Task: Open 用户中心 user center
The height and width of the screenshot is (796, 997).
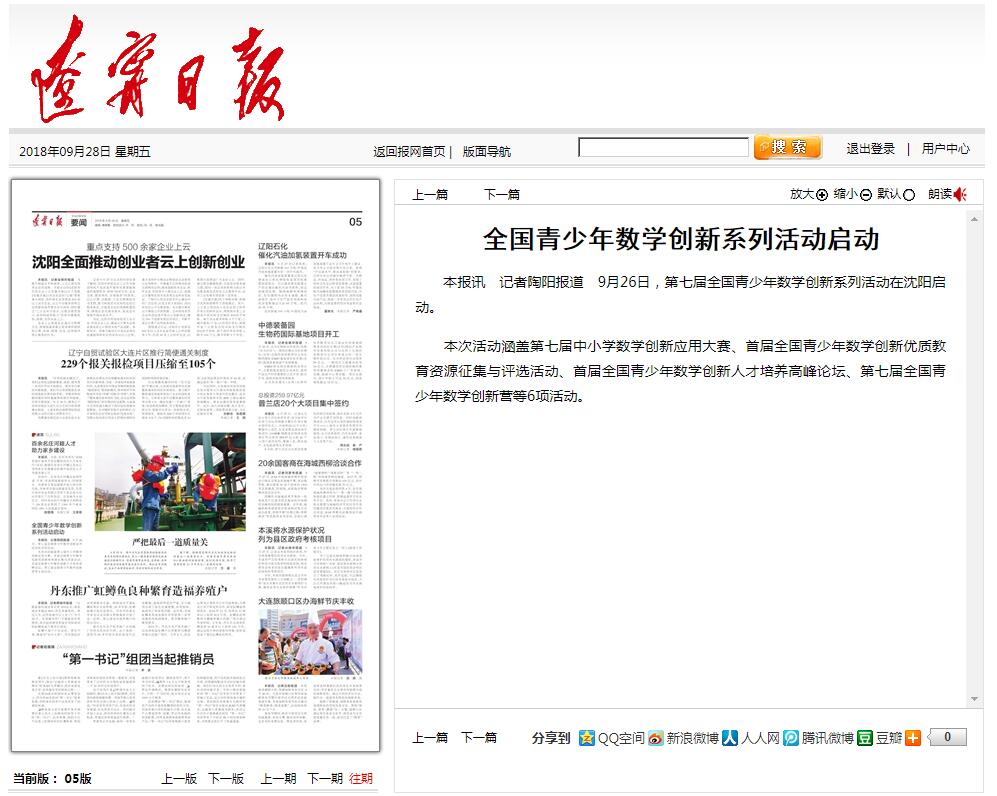Action: pos(945,149)
